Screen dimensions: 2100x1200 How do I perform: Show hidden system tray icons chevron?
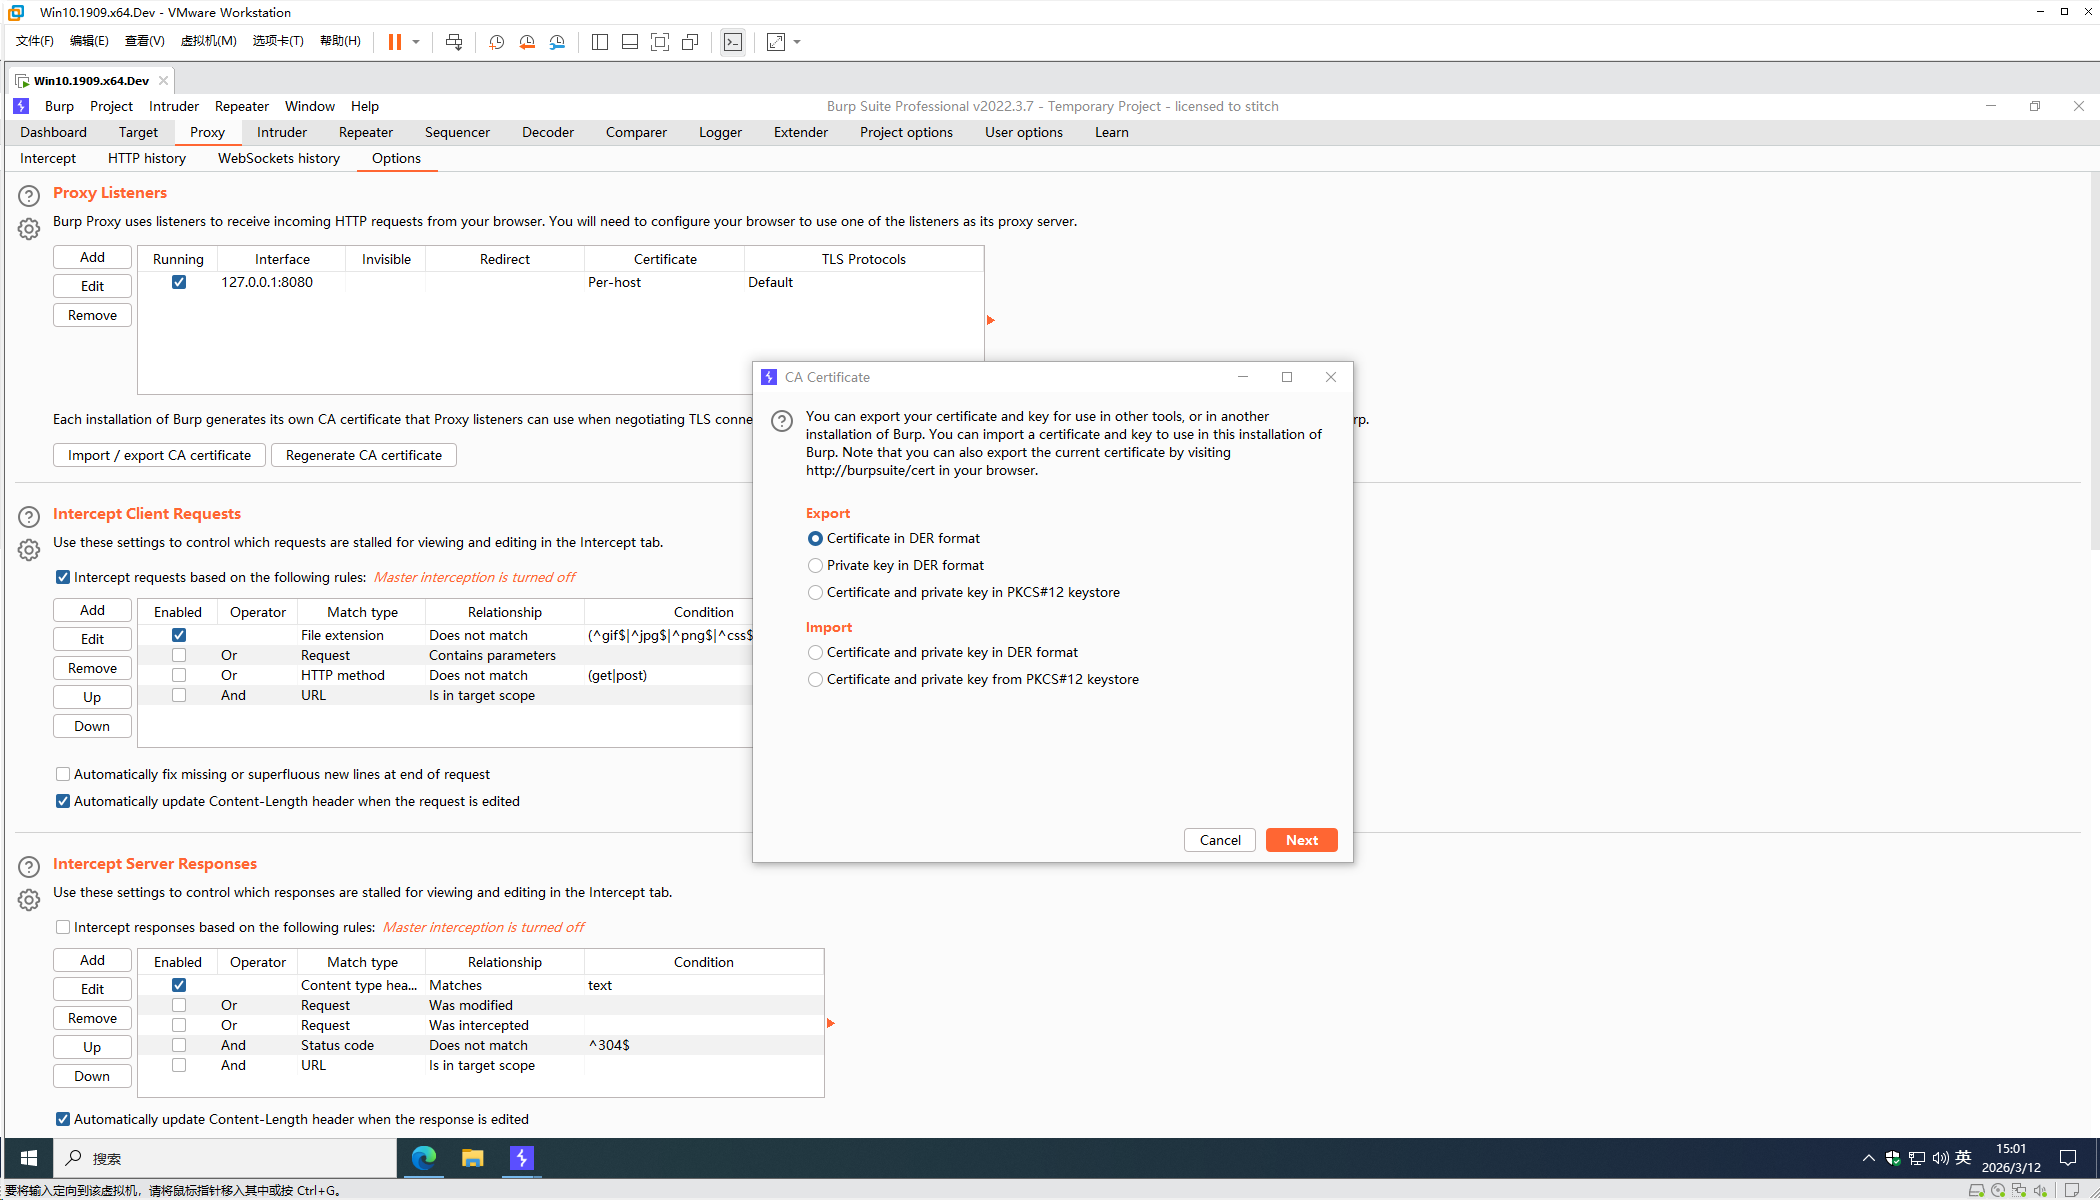[x=1868, y=1158]
